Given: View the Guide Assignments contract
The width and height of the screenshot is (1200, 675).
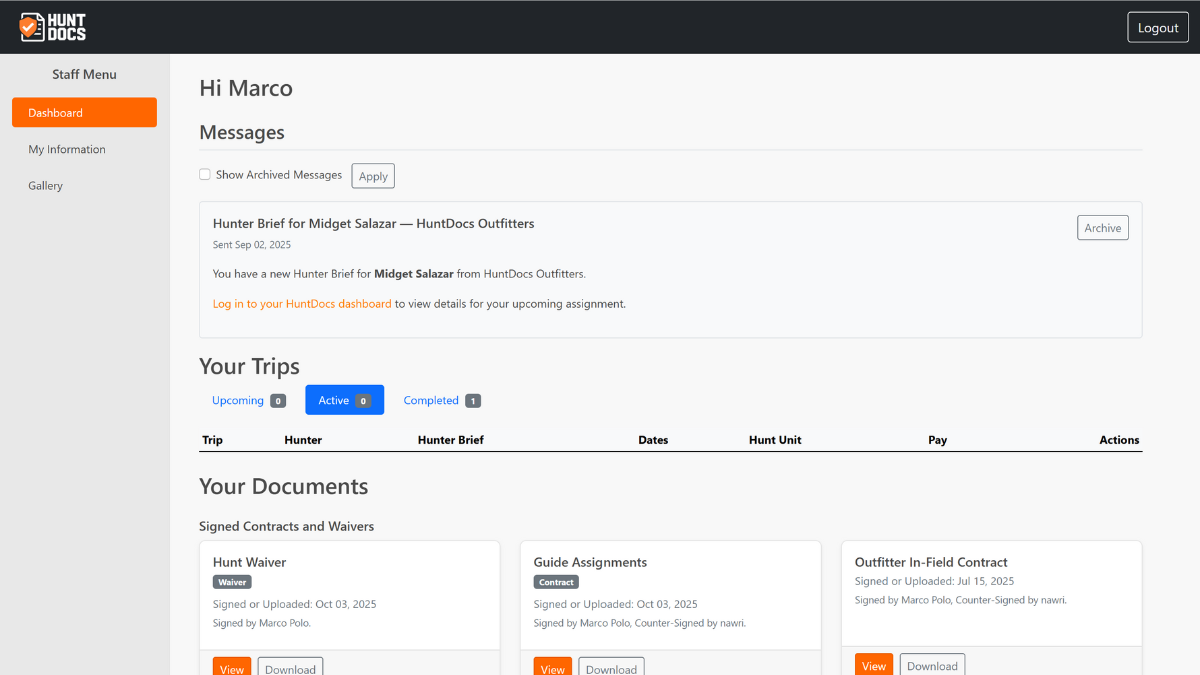Looking at the screenshot, I should click(x=553, y=668).
